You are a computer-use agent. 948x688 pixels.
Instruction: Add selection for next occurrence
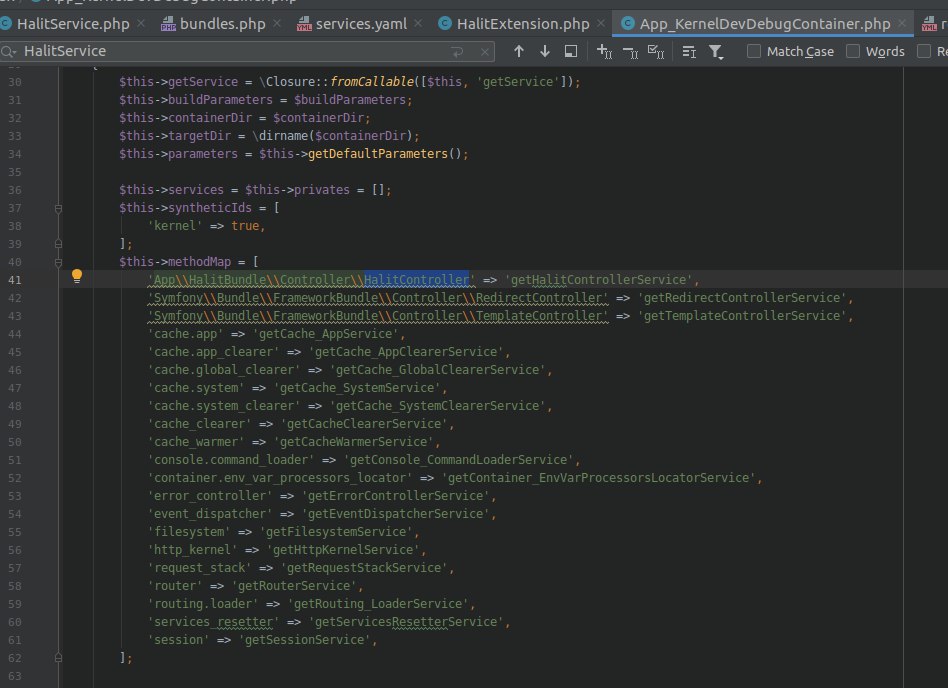tap(605, 51)
